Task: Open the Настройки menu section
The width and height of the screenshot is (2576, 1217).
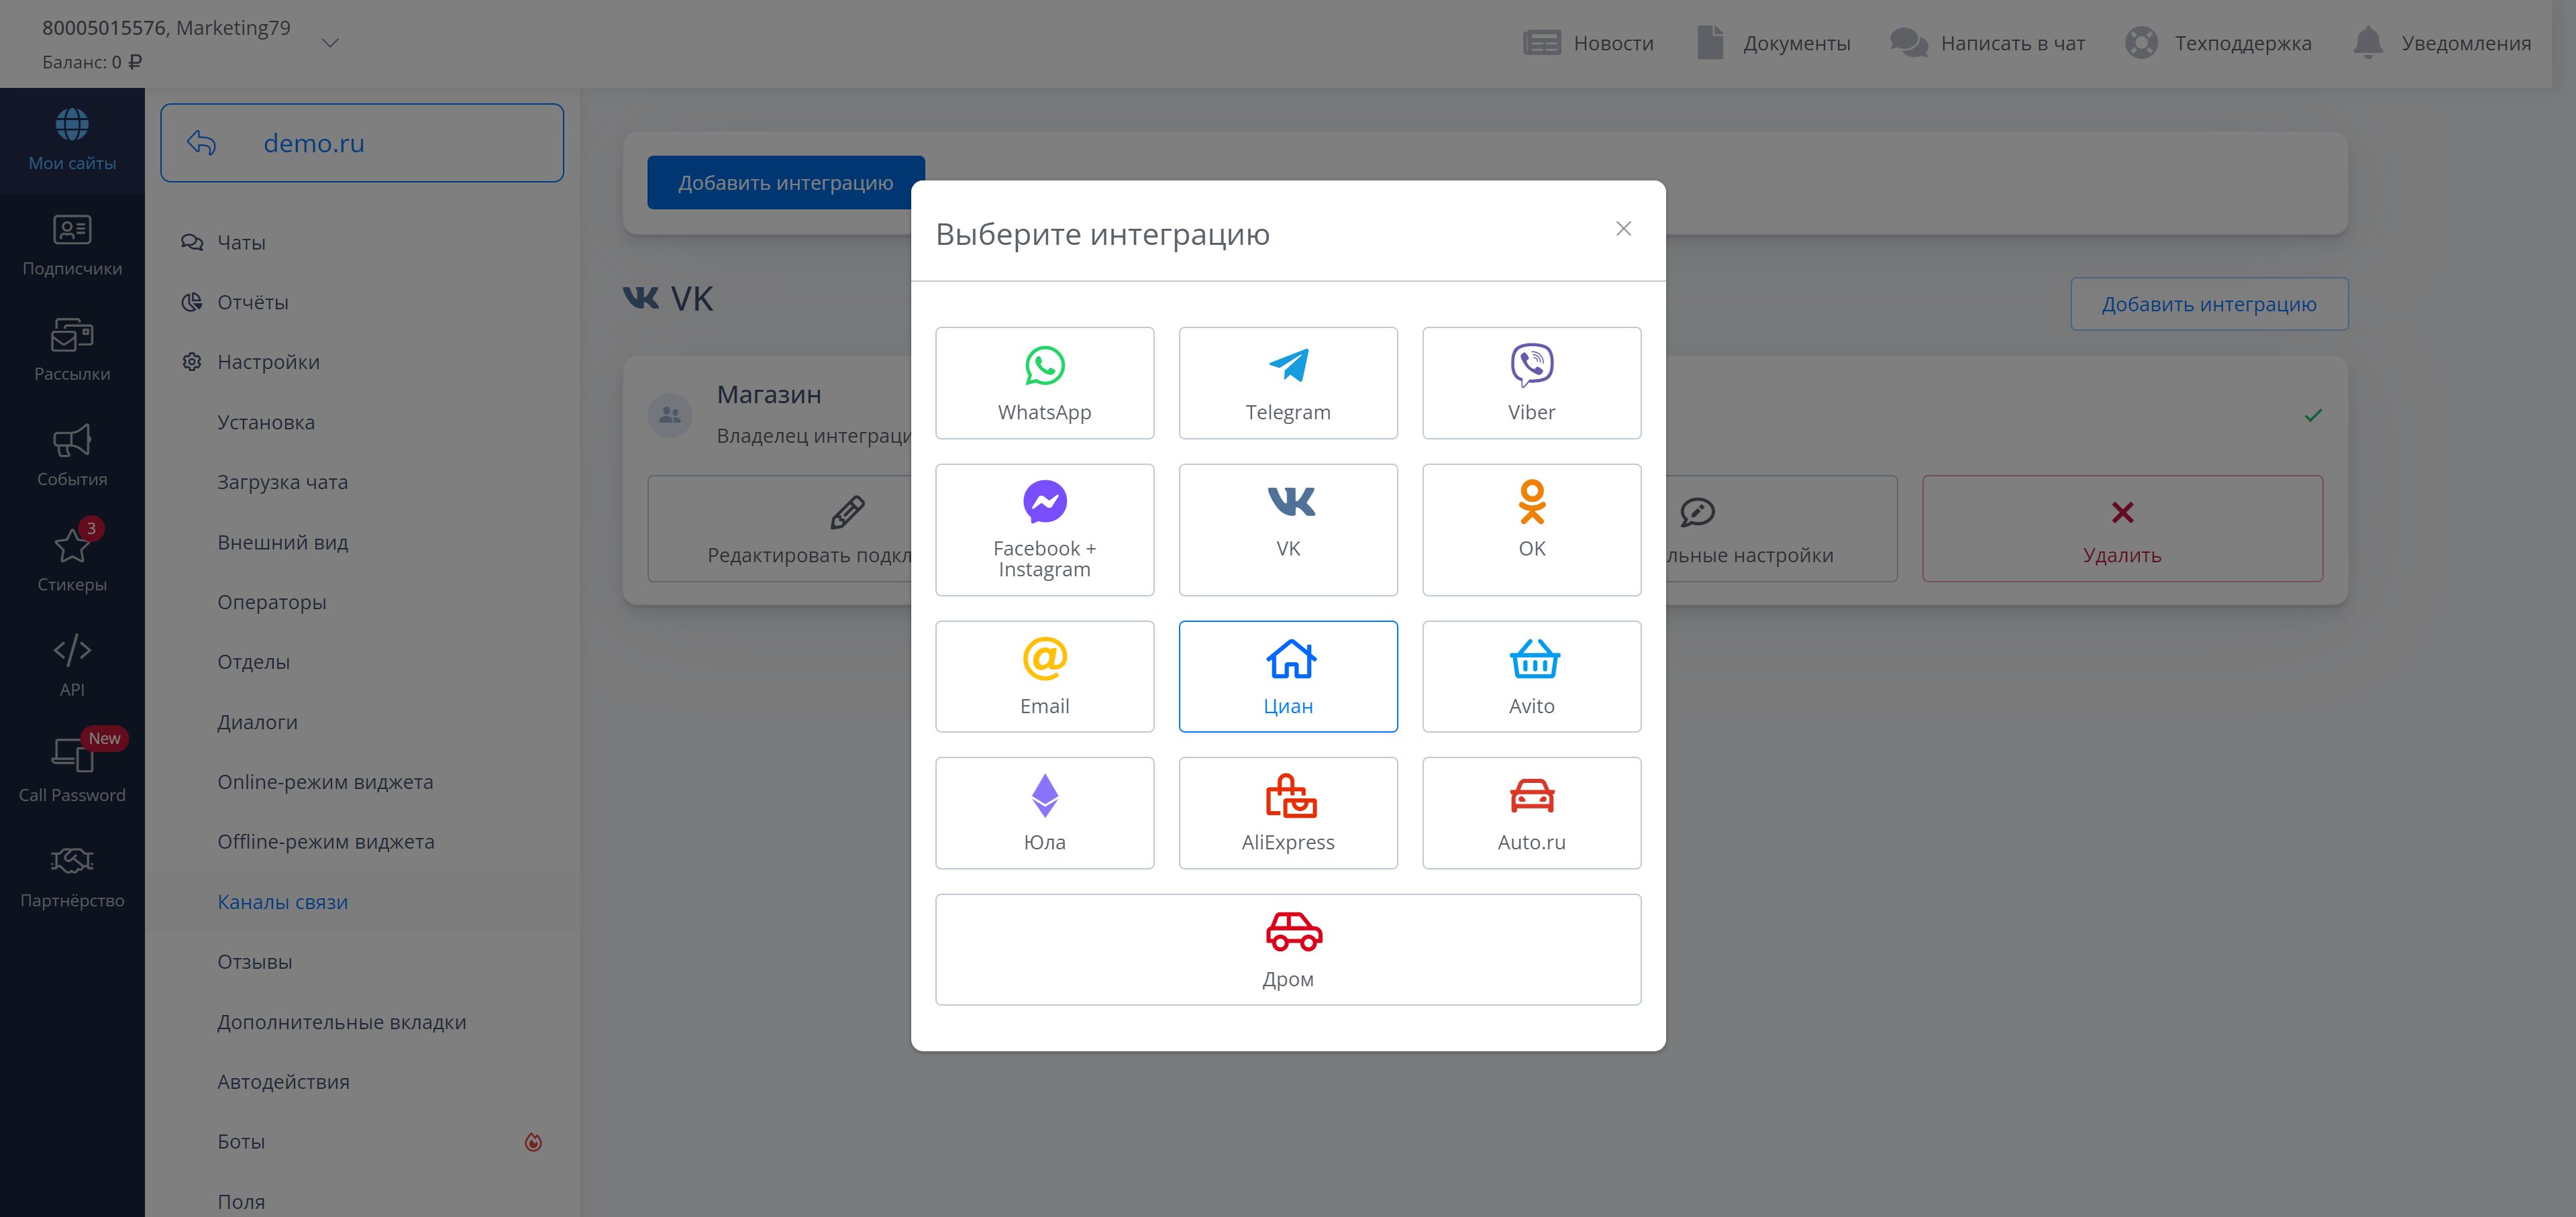Action: pyautogui.click(x=268, y=362)
